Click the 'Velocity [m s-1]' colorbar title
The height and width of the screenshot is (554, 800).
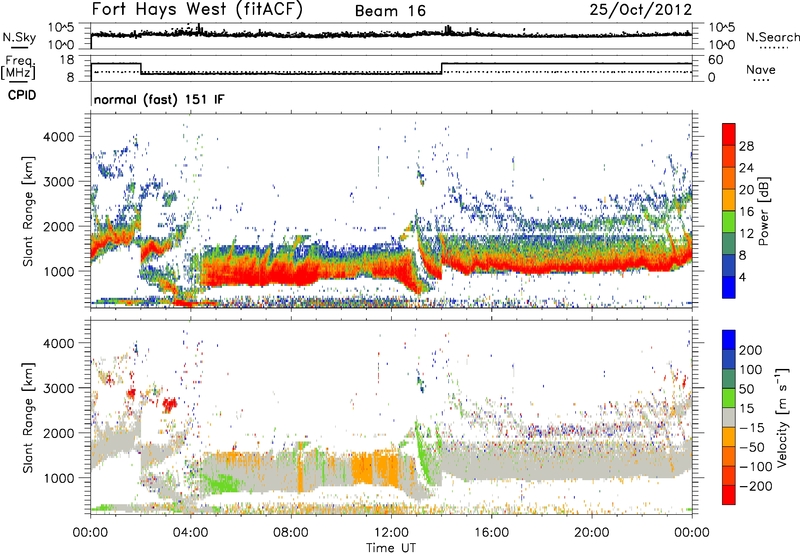pyautogui.click(x=782, y=417)
